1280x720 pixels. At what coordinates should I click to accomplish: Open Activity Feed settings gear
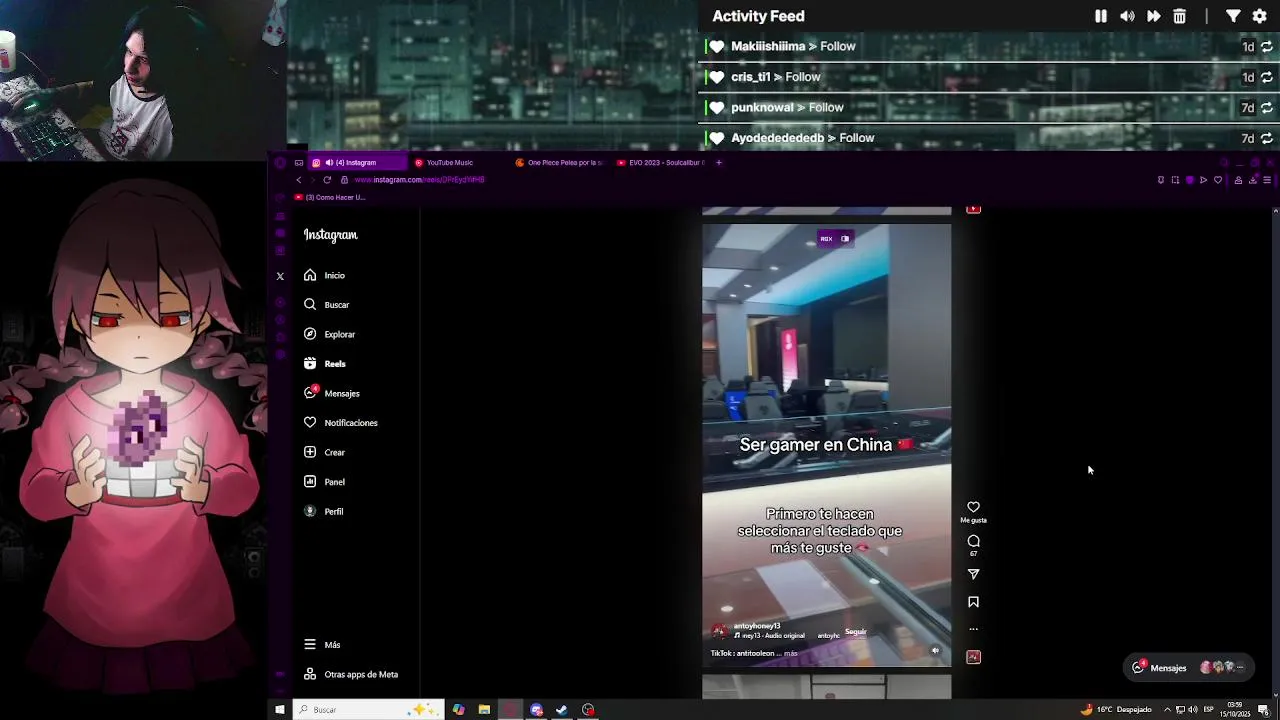(x=1260, y=16)
